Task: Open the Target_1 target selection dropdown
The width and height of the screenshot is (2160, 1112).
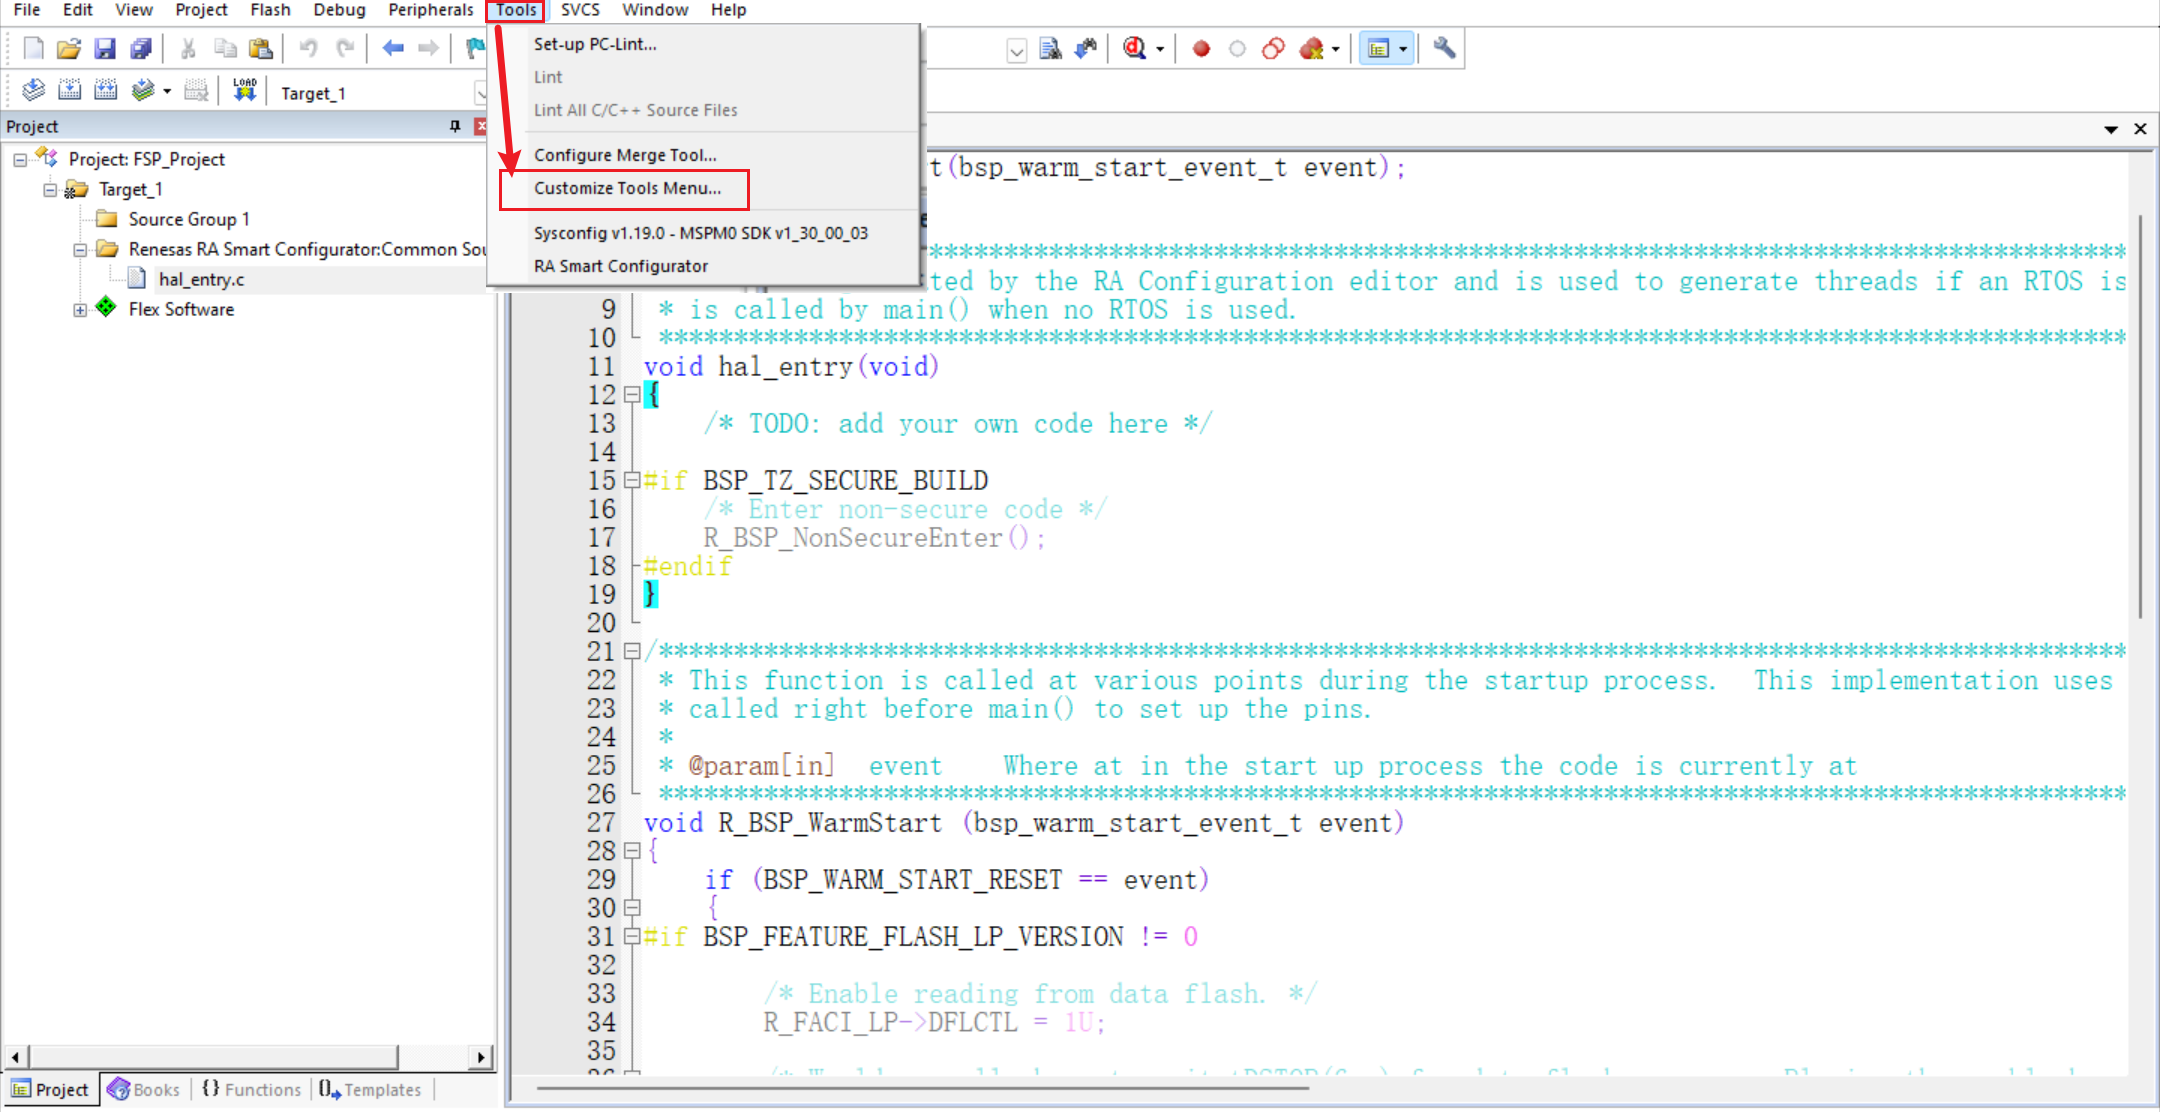Action: coord(480,93)
